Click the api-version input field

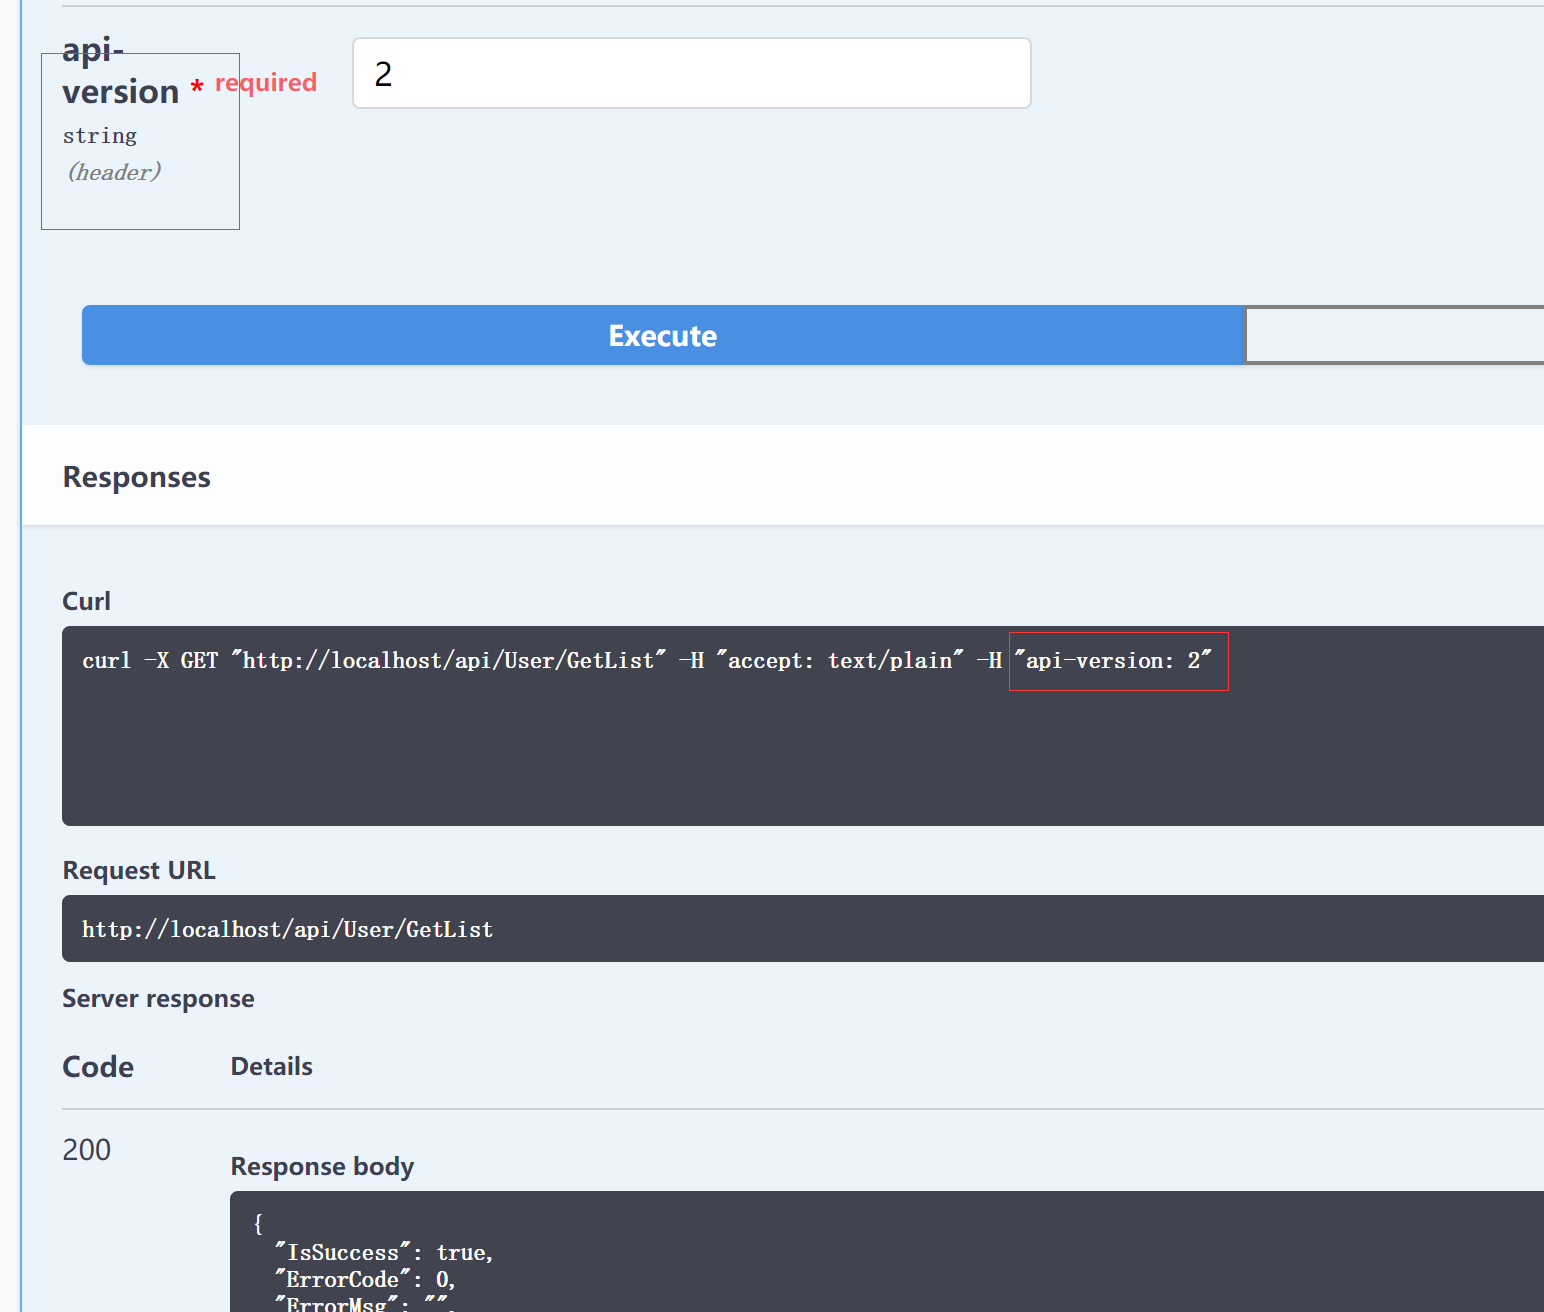coord(691,73)
